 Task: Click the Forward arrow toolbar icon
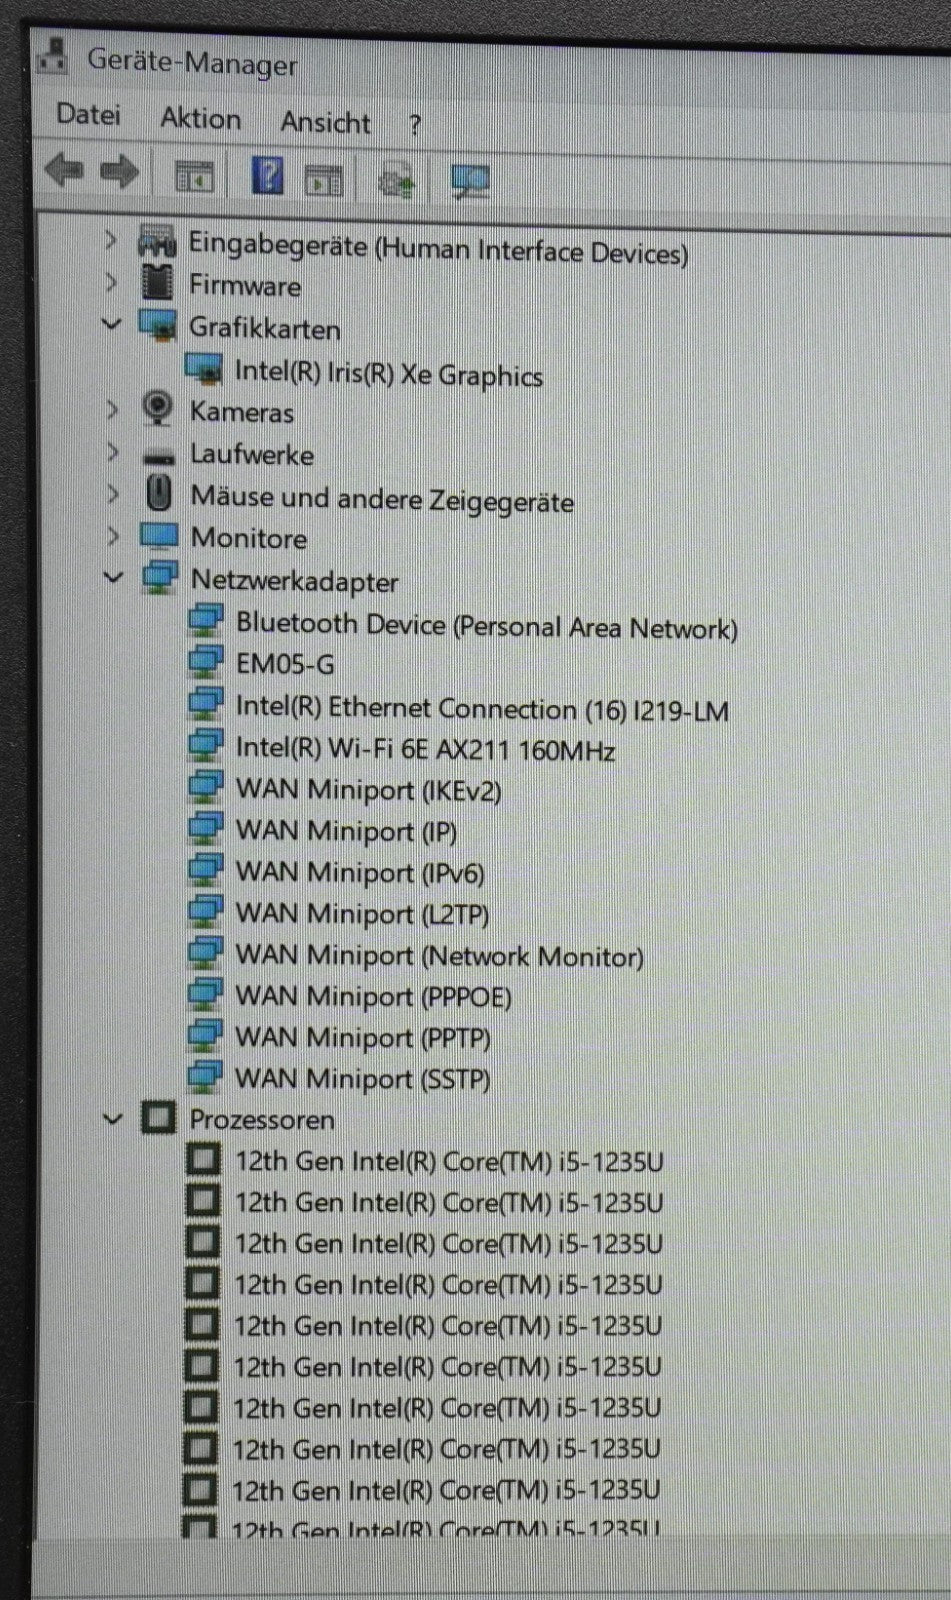coord(120,171)
